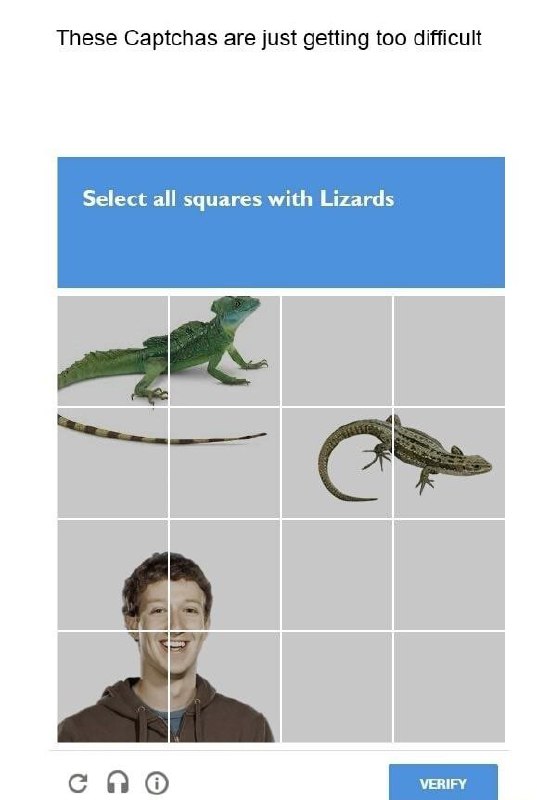Select the empty tile below brown lizard's head
The height and width of the screenshot is (800, 537).
[x=449, y=575]
